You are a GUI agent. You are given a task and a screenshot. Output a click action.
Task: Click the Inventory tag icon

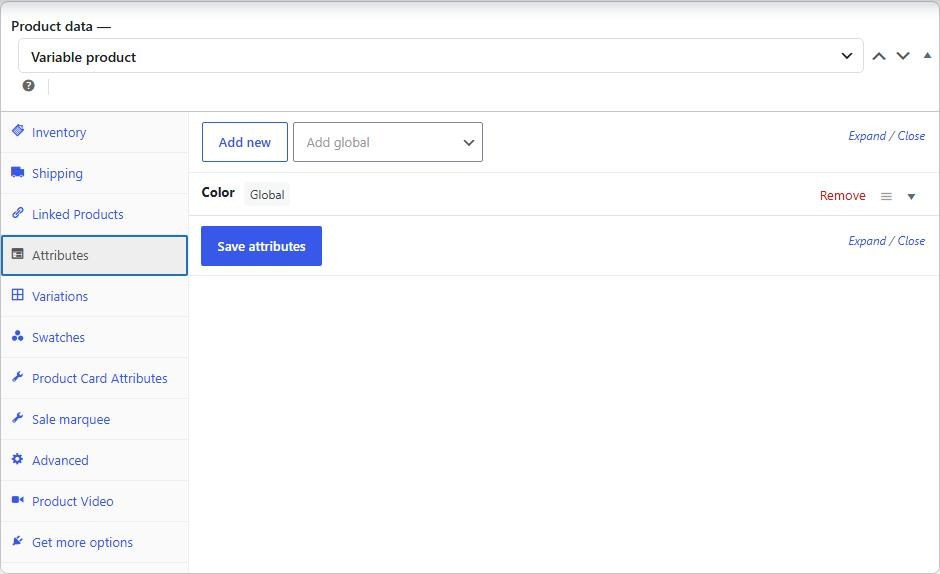[x=18, y=130]
